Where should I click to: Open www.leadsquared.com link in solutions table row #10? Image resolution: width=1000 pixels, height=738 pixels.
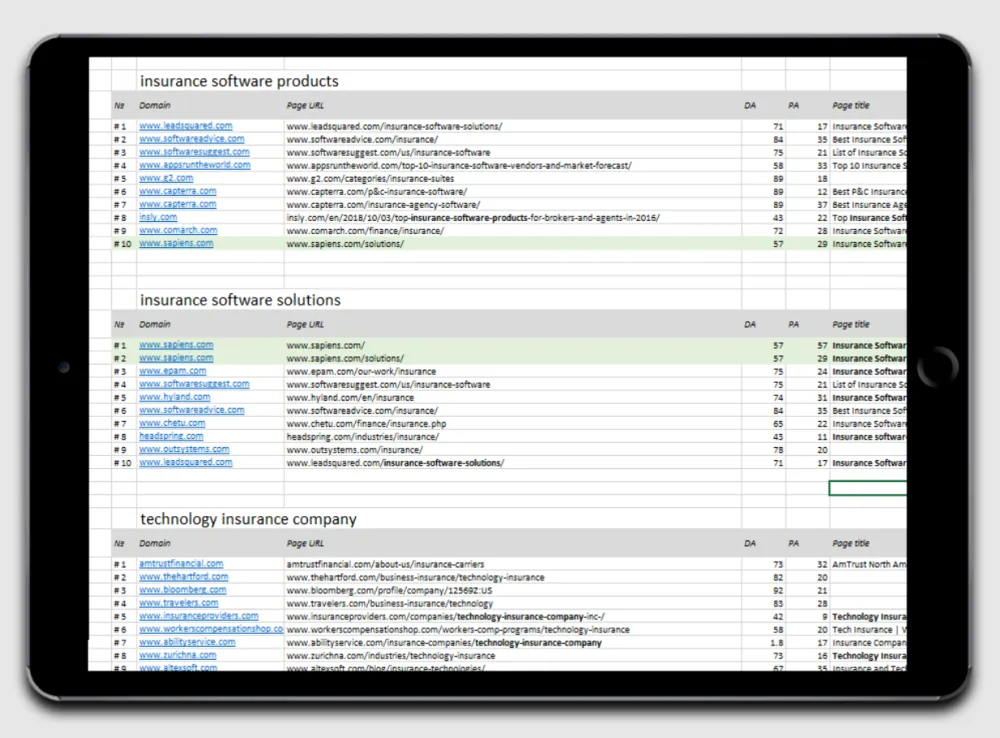[186, 462]
